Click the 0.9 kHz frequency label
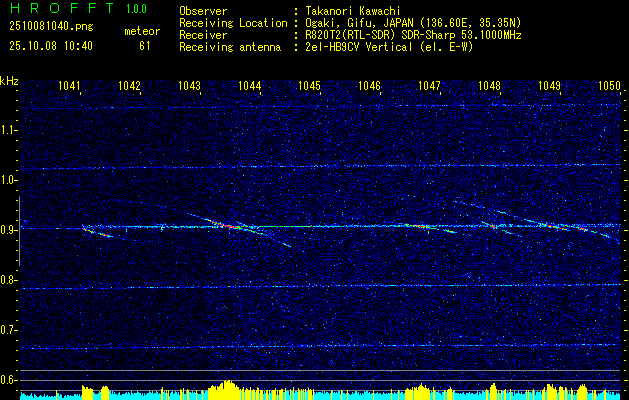The height and width of the screenshot is (400, 629). coord(8,230)
